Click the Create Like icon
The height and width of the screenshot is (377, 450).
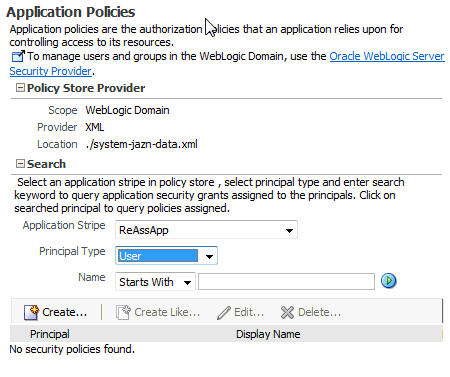coord(124,312)
